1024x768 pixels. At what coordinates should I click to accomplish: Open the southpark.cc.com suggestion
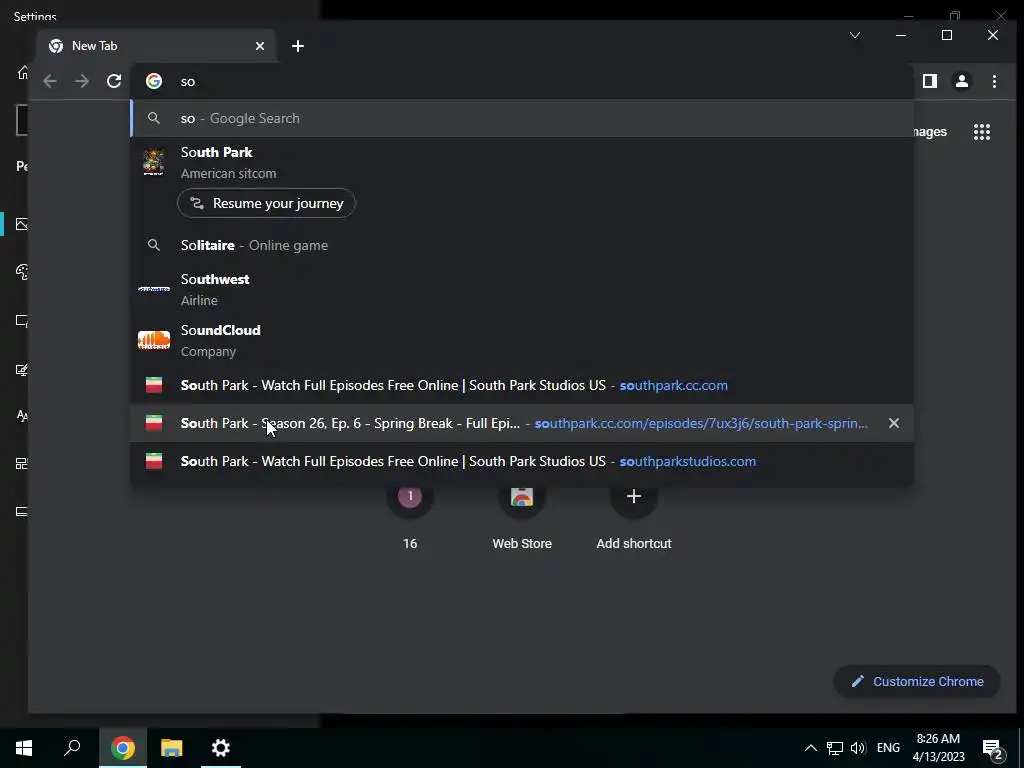[522, 385]
